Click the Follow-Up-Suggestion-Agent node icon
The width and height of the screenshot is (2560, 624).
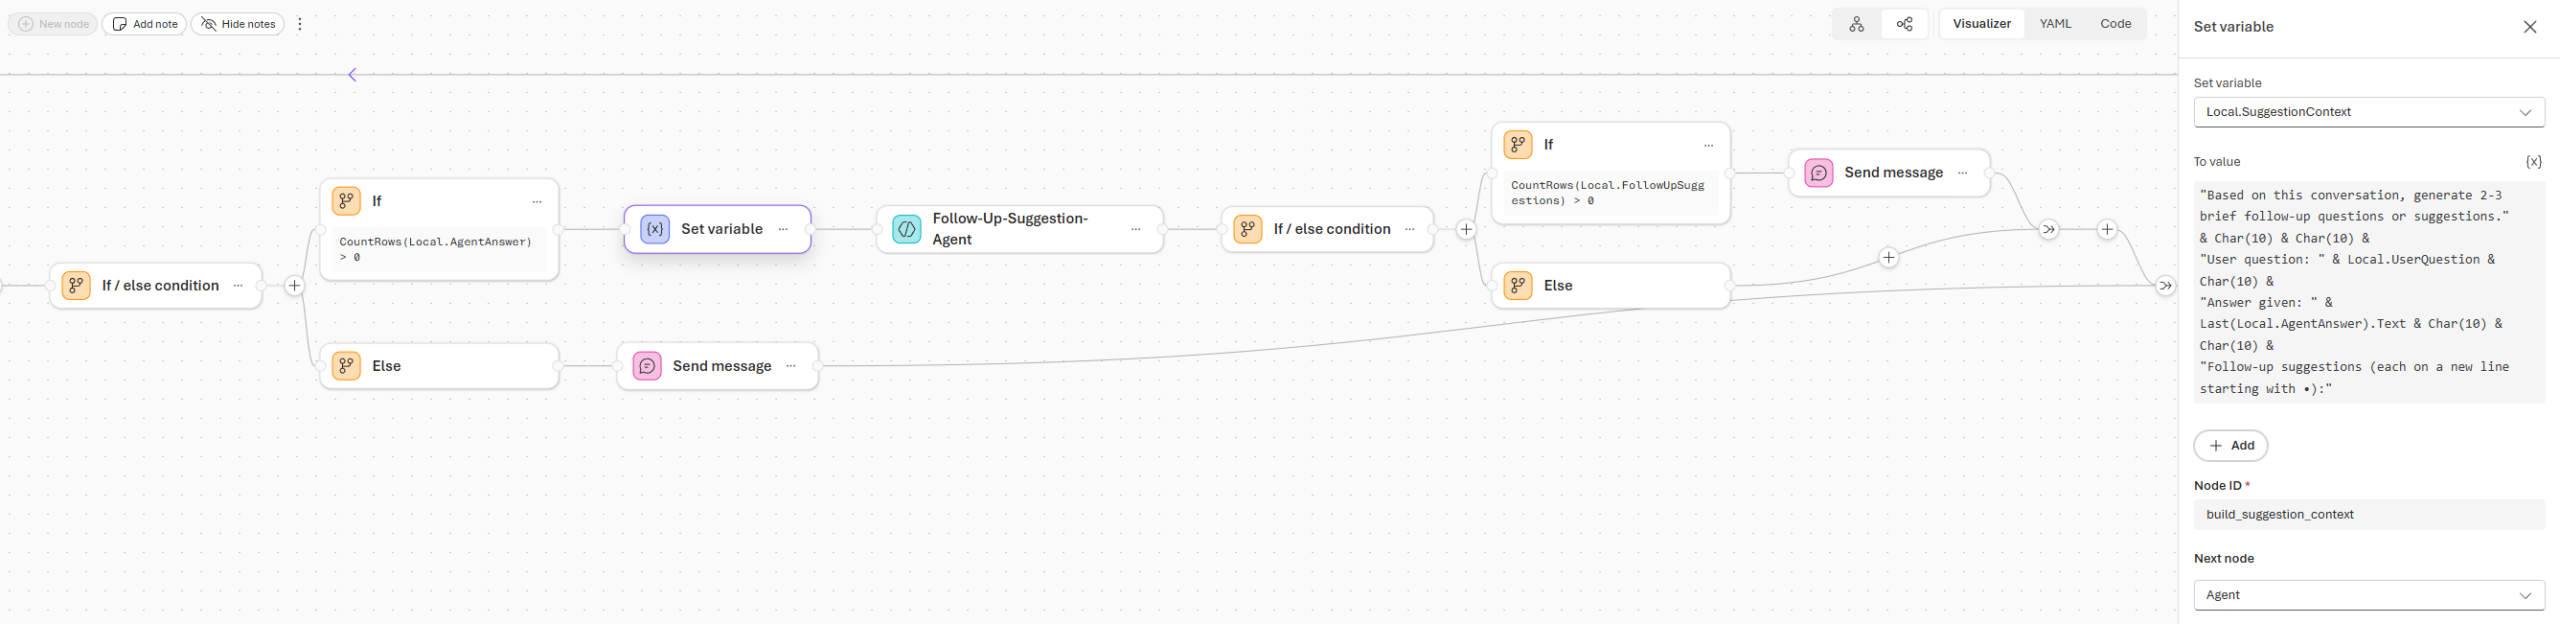click(x=906, y=229)
